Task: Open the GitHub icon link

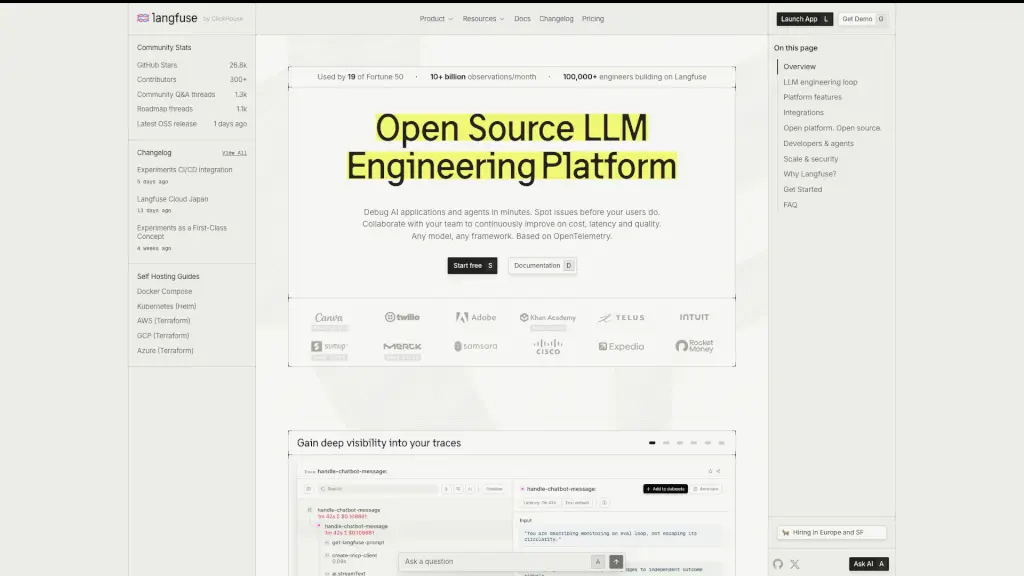Action: (x=778, y=564)
